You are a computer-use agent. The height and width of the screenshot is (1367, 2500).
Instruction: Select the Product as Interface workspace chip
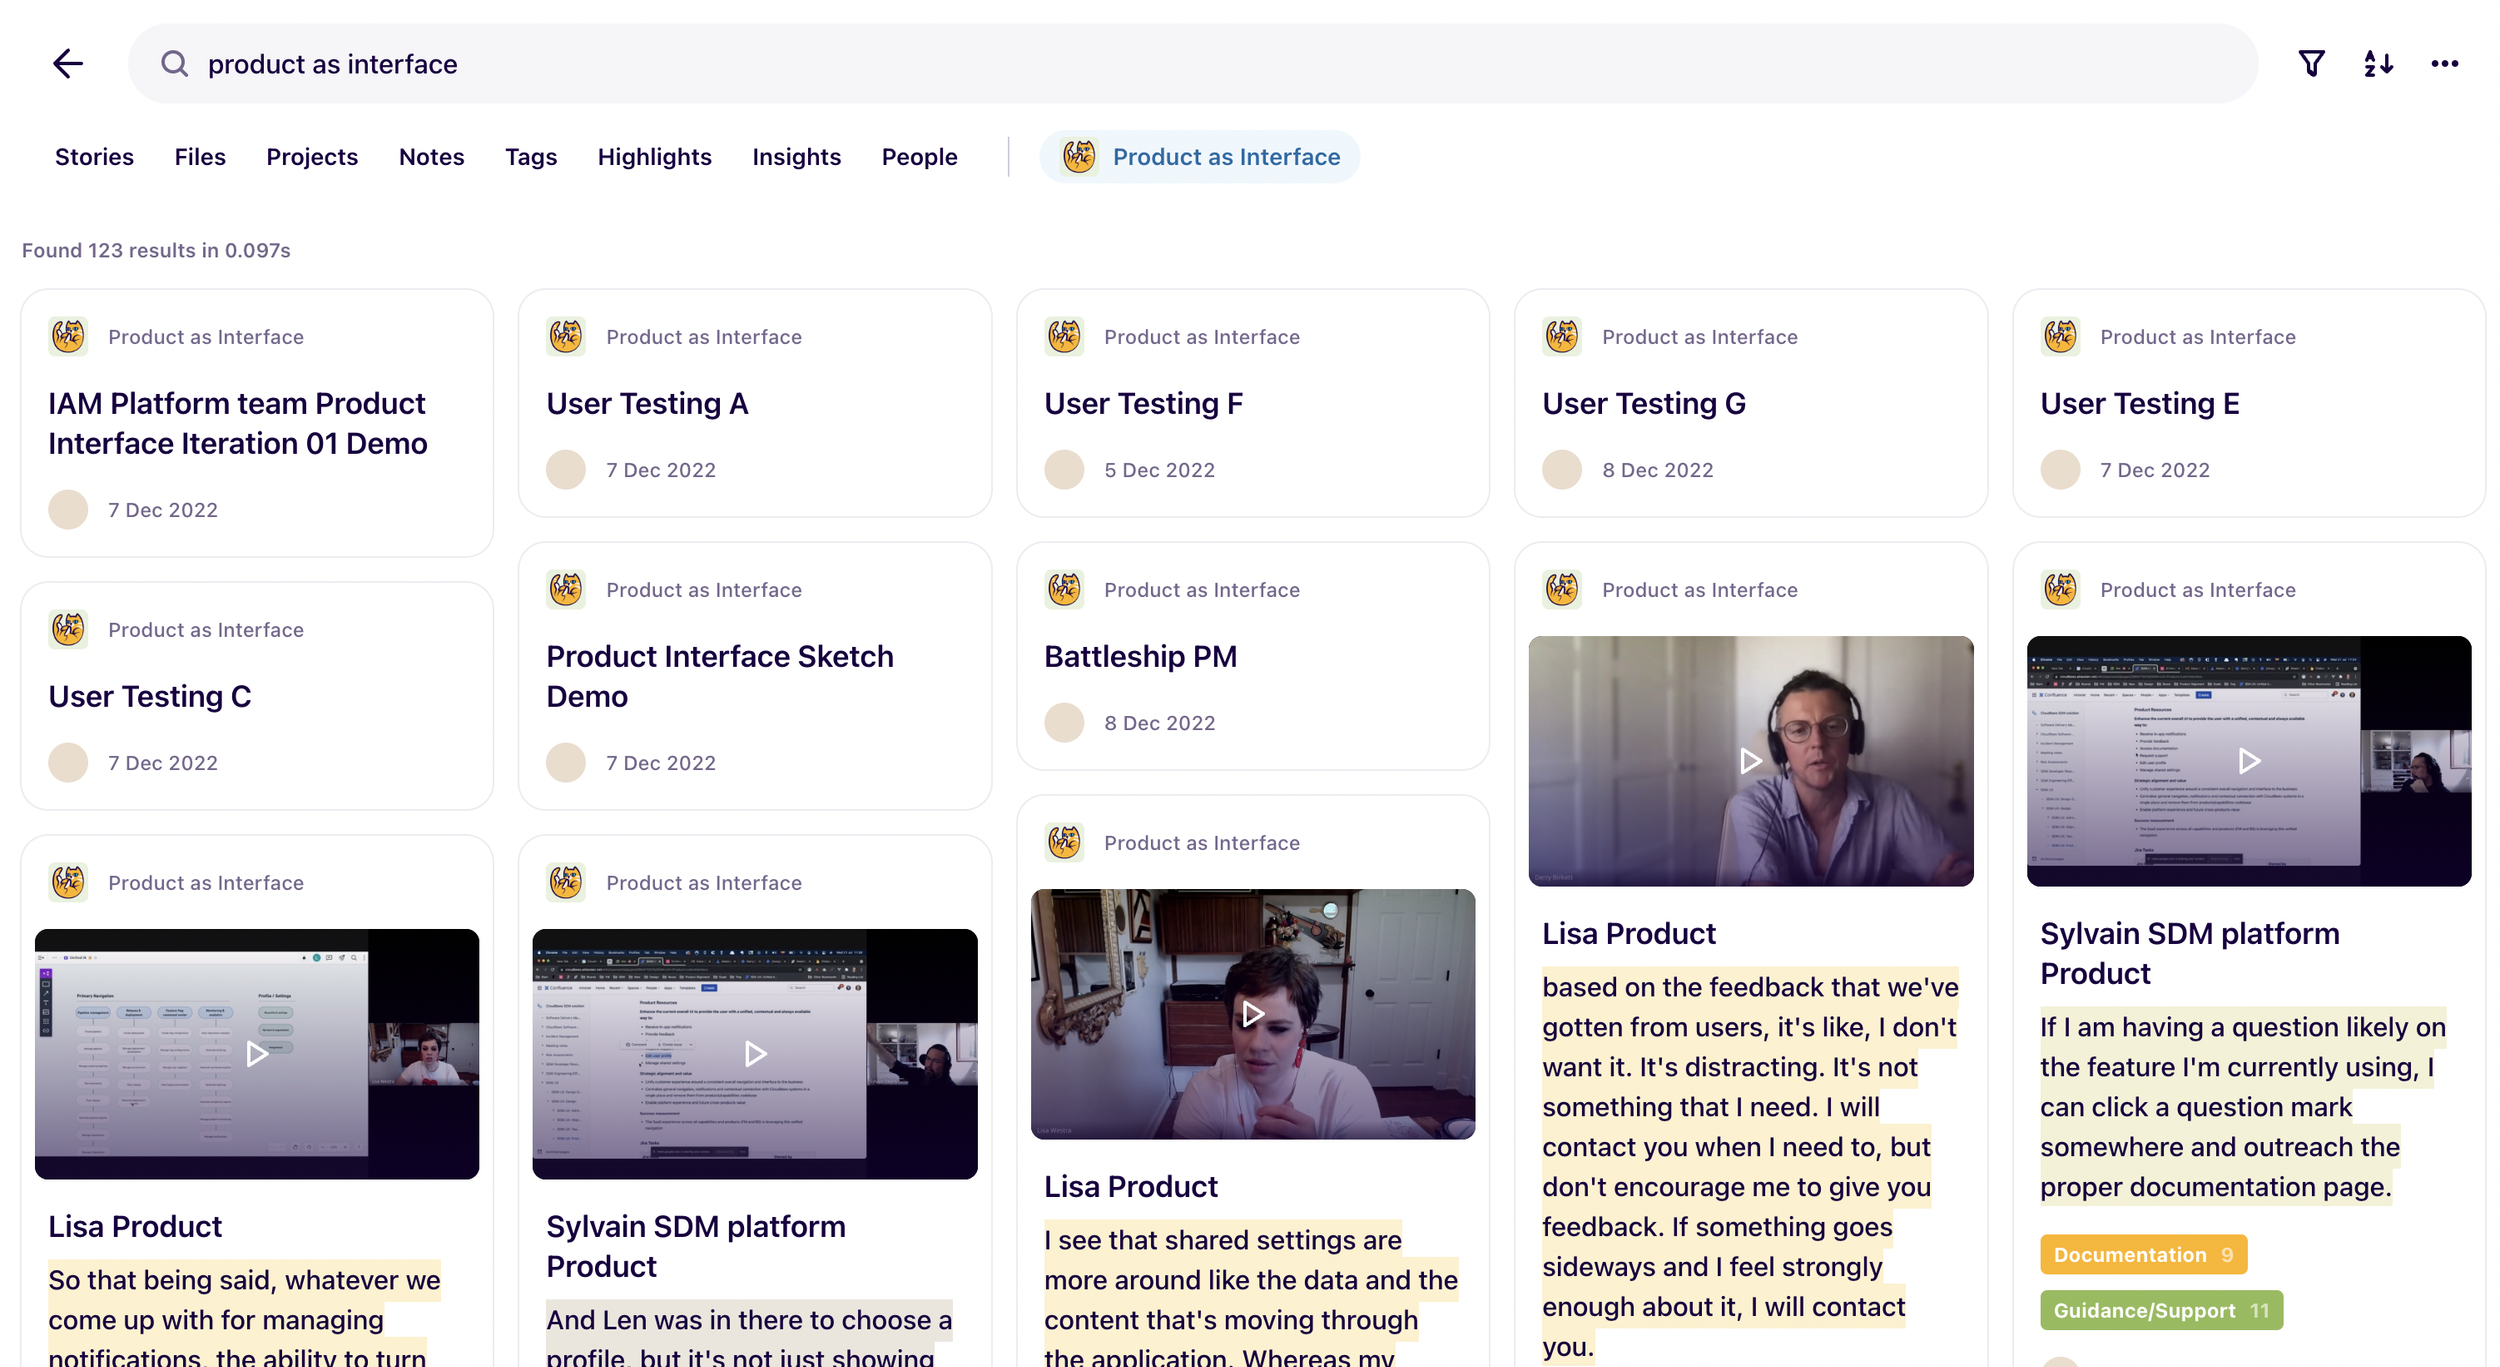[x=1199, y=157]
